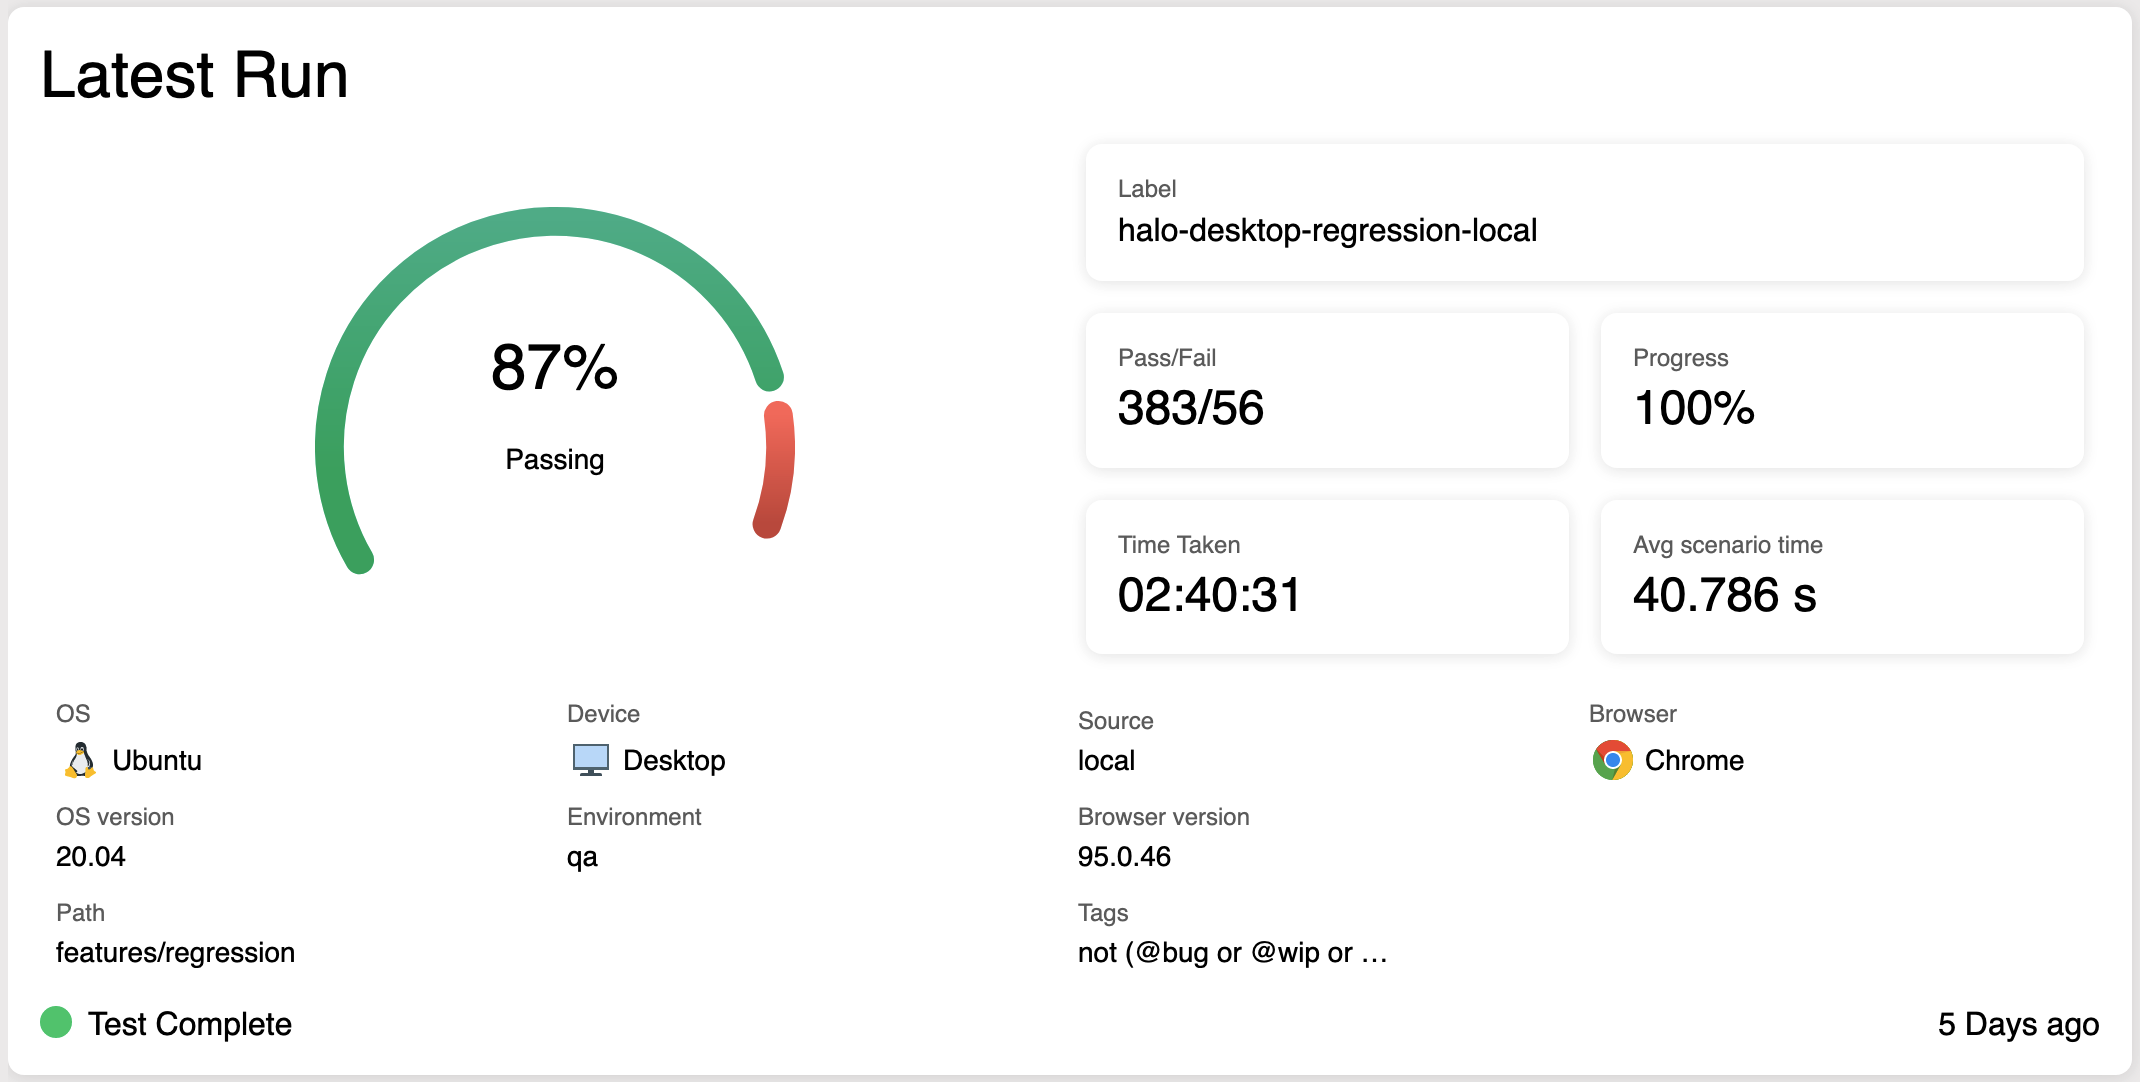Click the Chrome browser icon
2140x1082 pixels.
1612,760
